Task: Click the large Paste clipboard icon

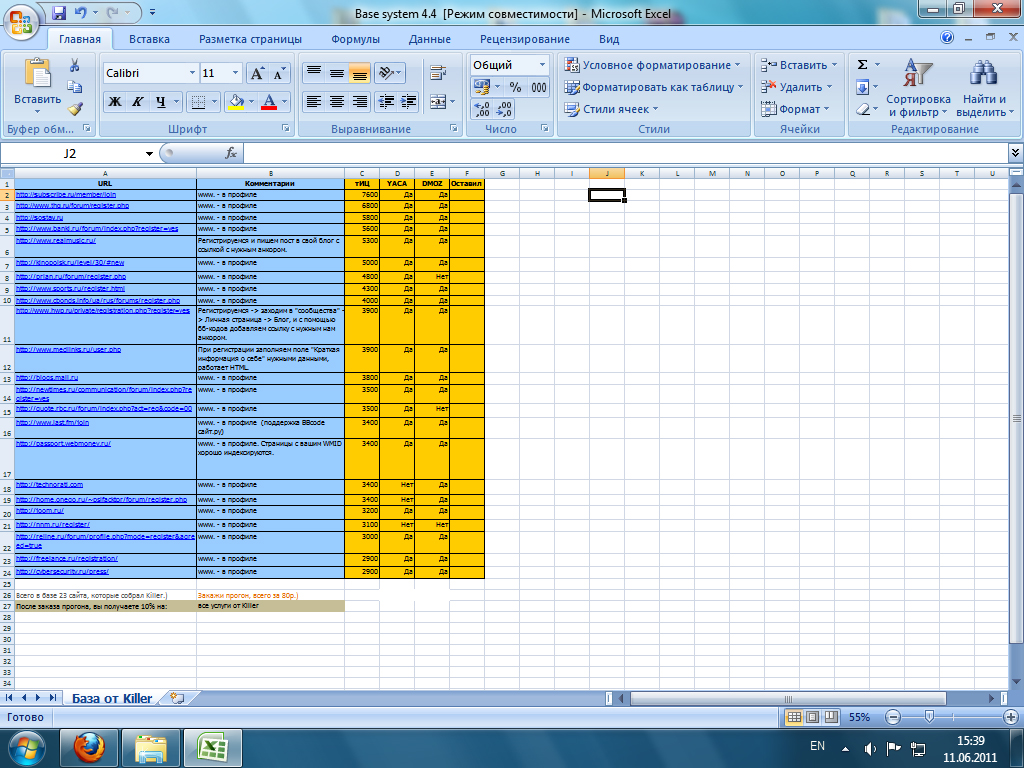Action: 37,73
